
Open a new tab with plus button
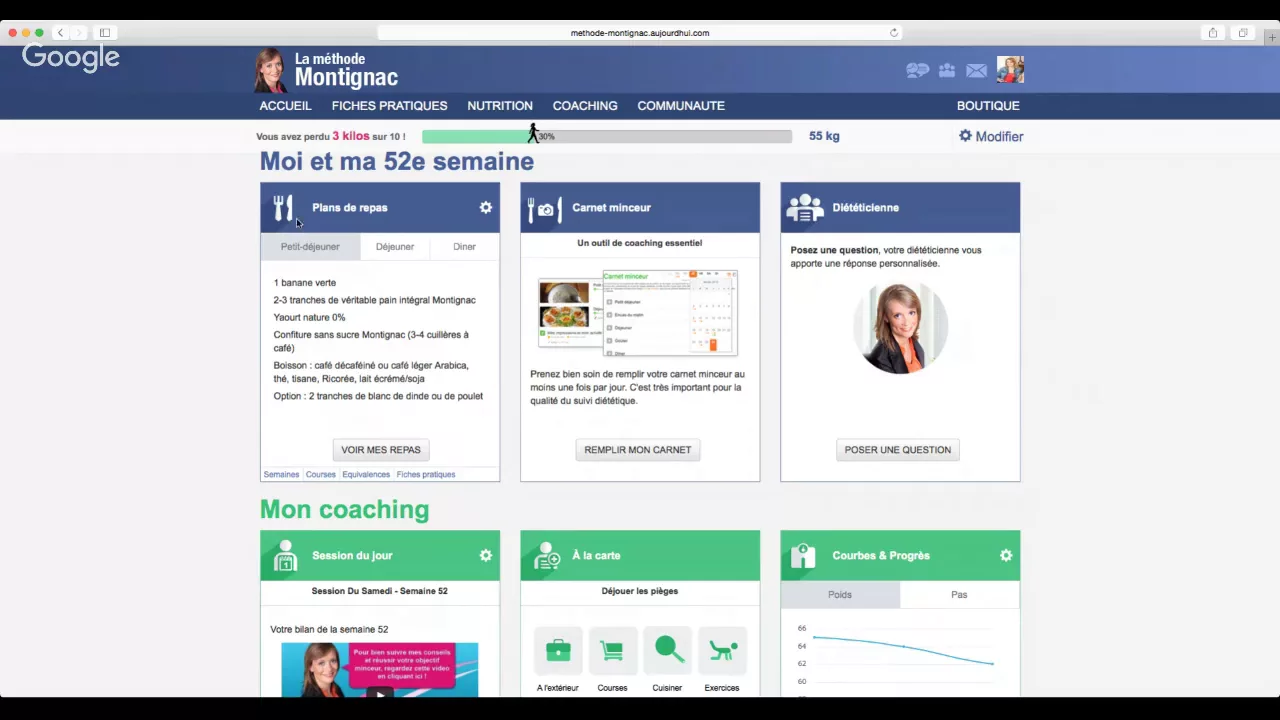[1272, 38]
